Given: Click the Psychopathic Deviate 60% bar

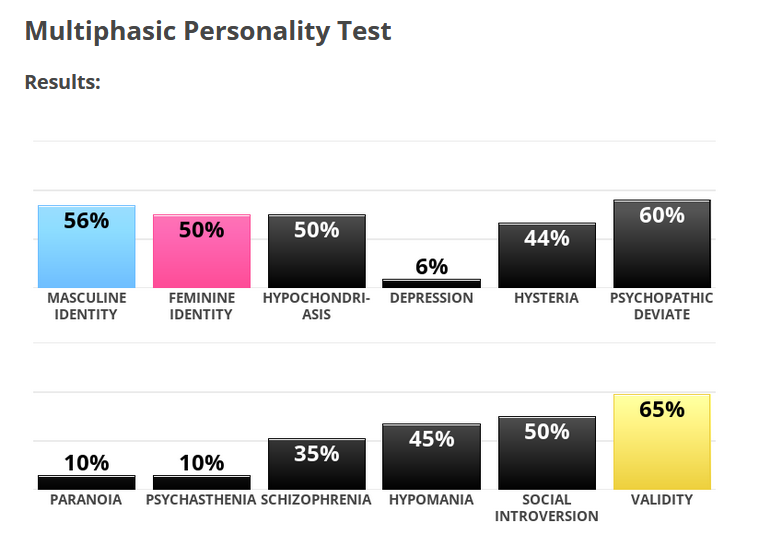Looking at the screenshot, I should pos(661,244).
